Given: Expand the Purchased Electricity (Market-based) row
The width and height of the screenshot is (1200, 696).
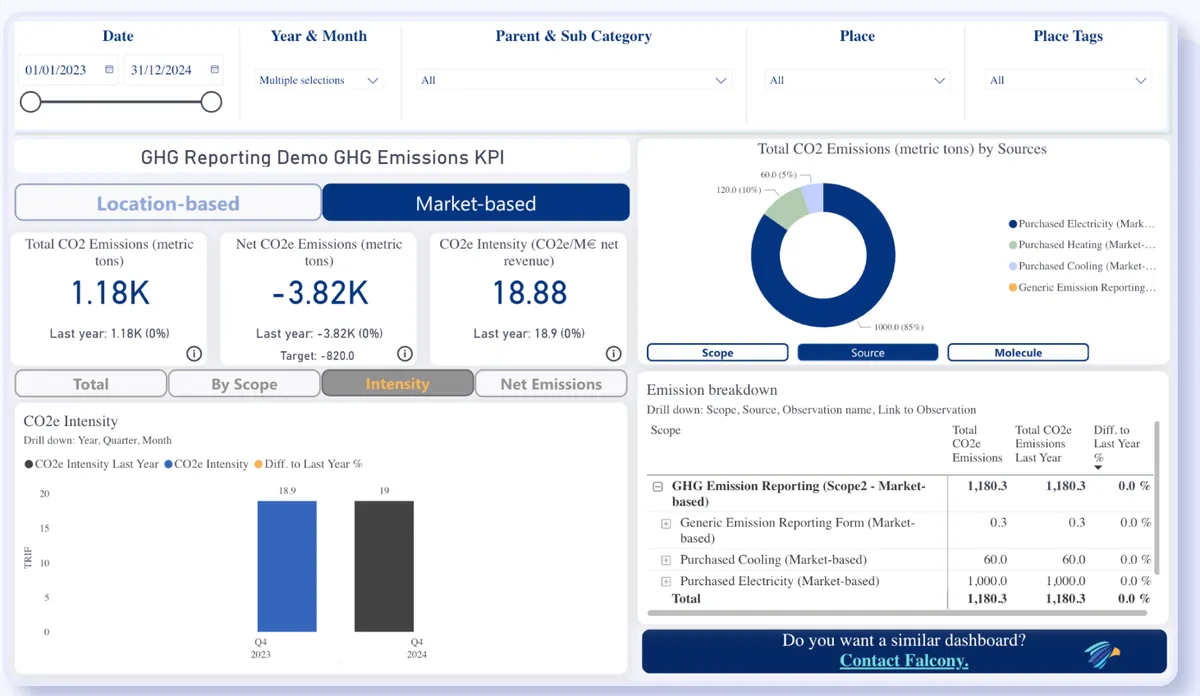Looking at the screenshot, I should click(665, 581).
